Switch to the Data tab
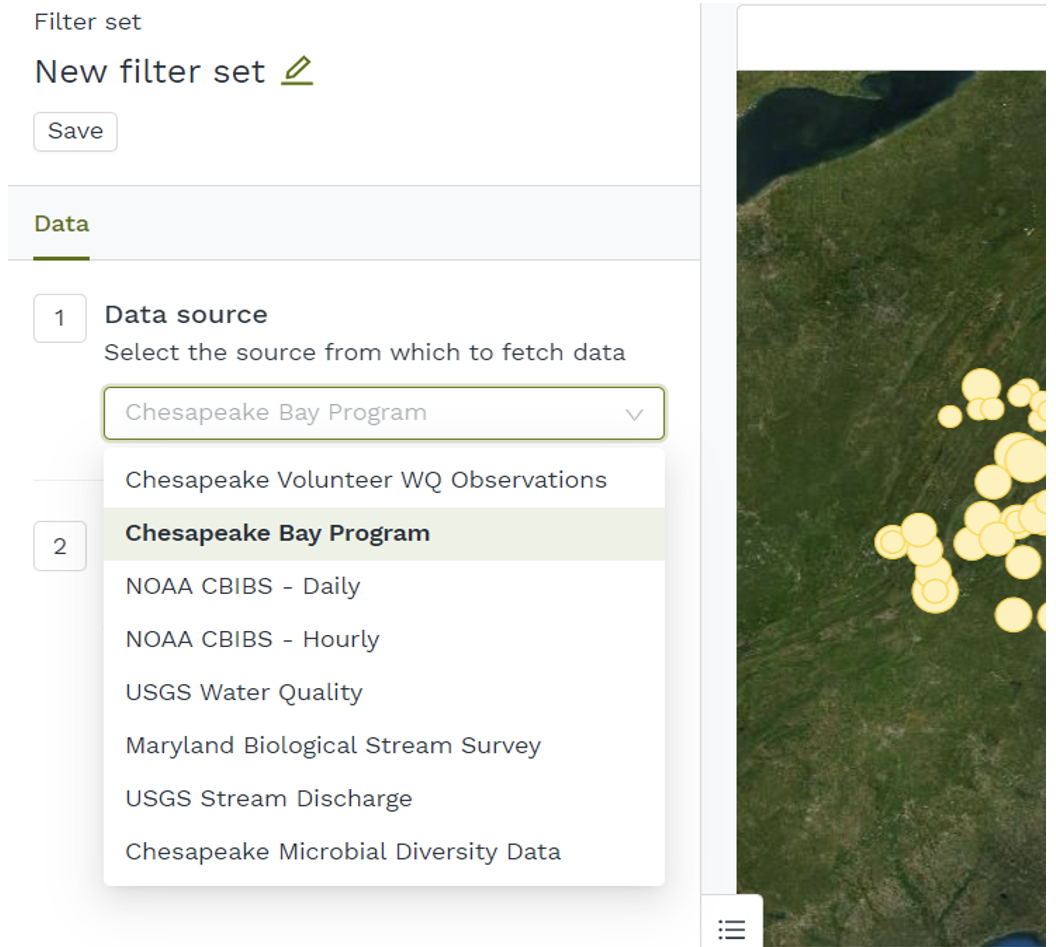 coord(61,224)
